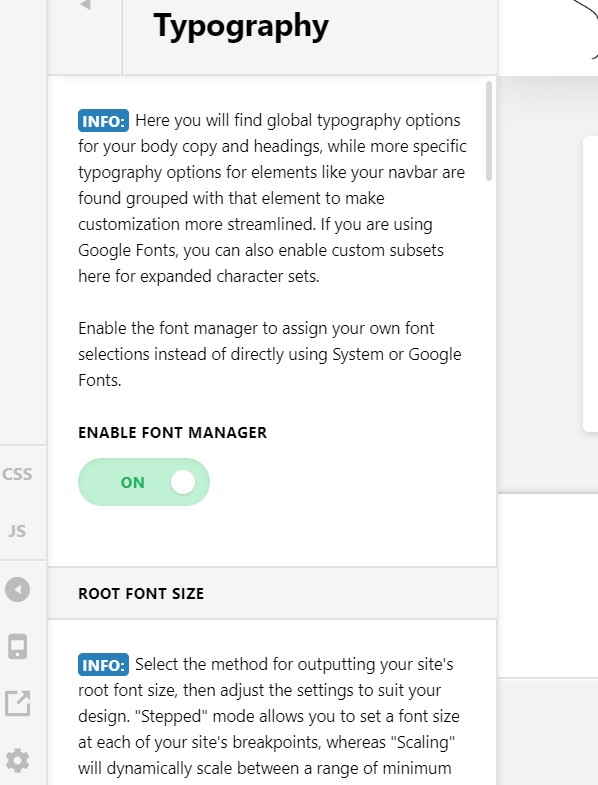Go back using the arrow beside Typography

85,5
